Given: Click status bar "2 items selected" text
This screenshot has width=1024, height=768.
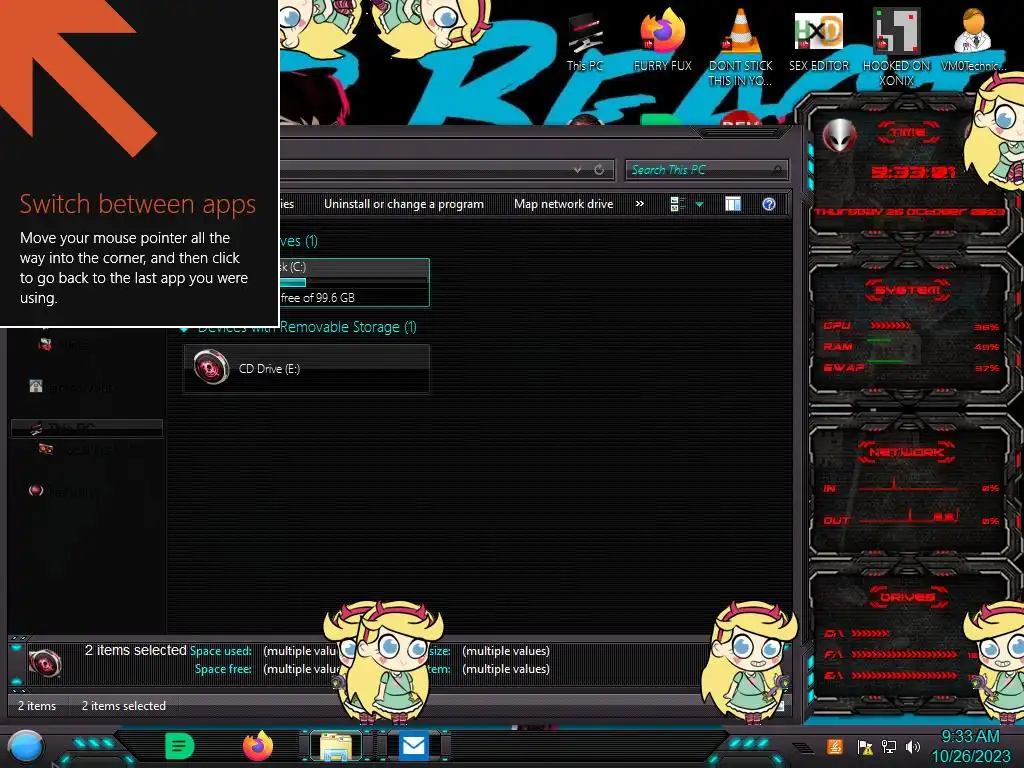Looking at the screenshot, I should pos(123,706).
